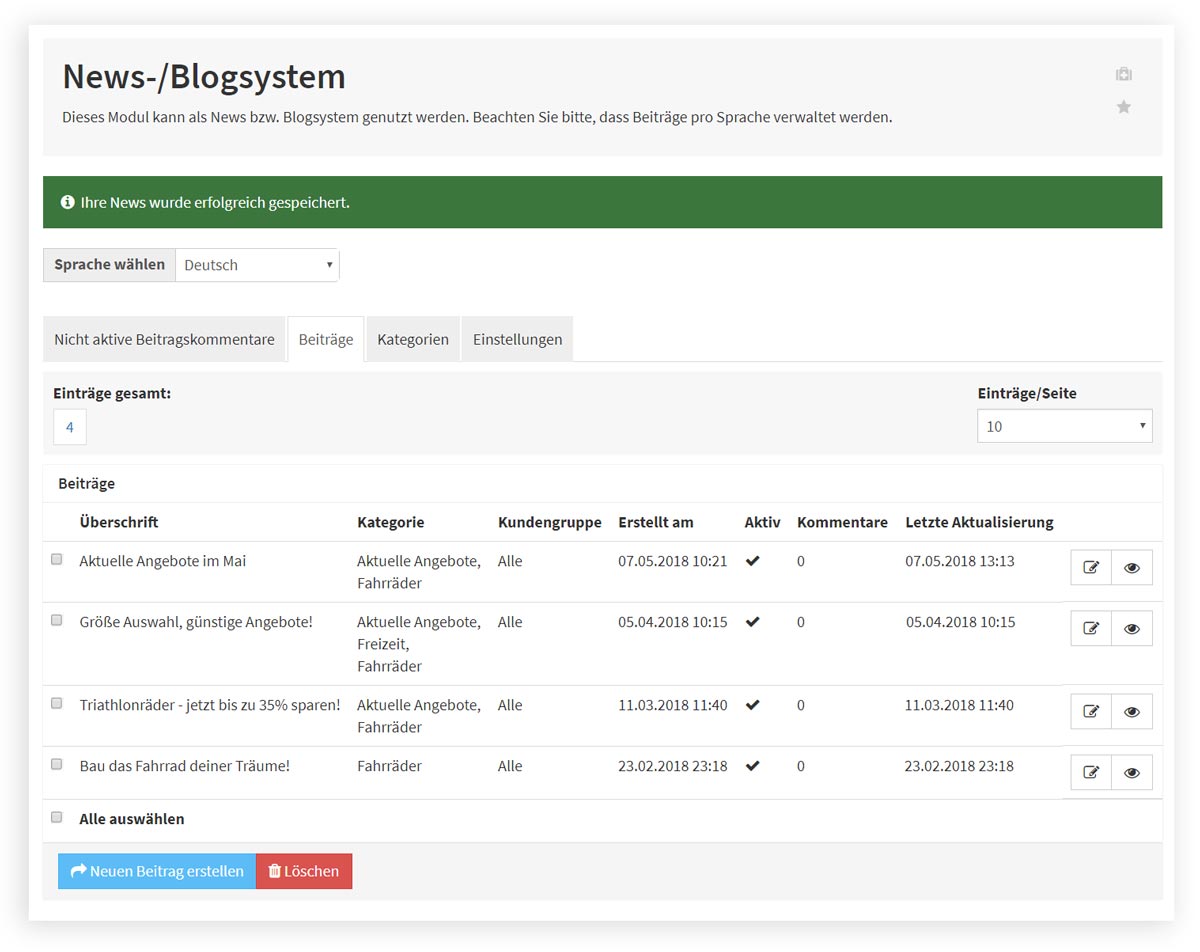Click the created date '11.03.2018 11:40'
Viewport: 1200px width, 952px height.
(x=673, y=705)
